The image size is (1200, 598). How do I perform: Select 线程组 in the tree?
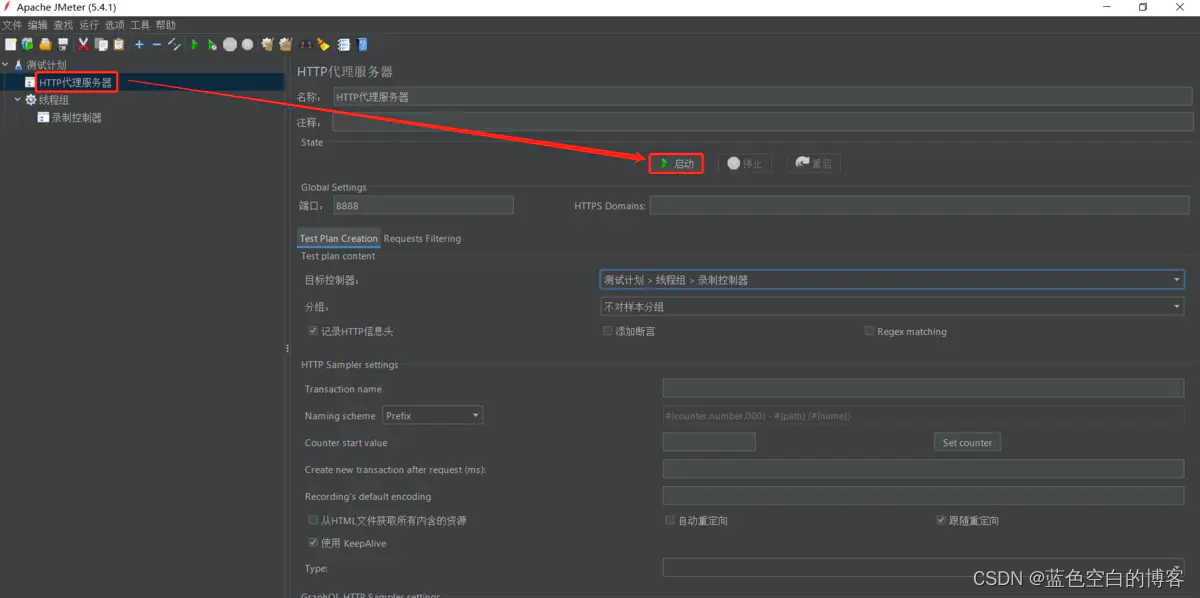pyautogui.click(x=54, y=100)
